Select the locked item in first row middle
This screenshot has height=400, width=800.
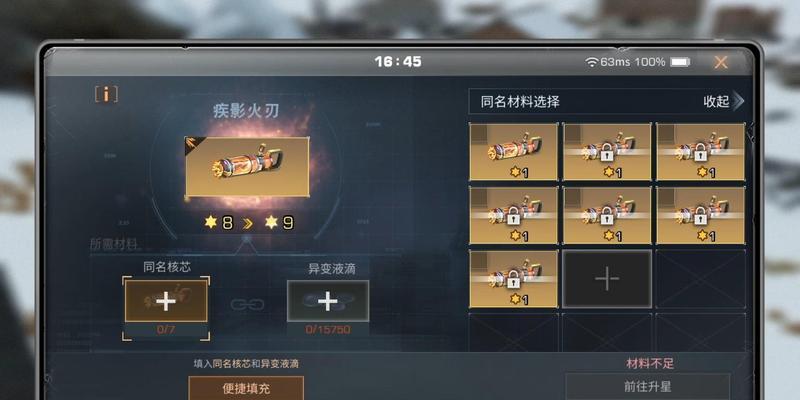pyautogui.click(x=607, y=152)
